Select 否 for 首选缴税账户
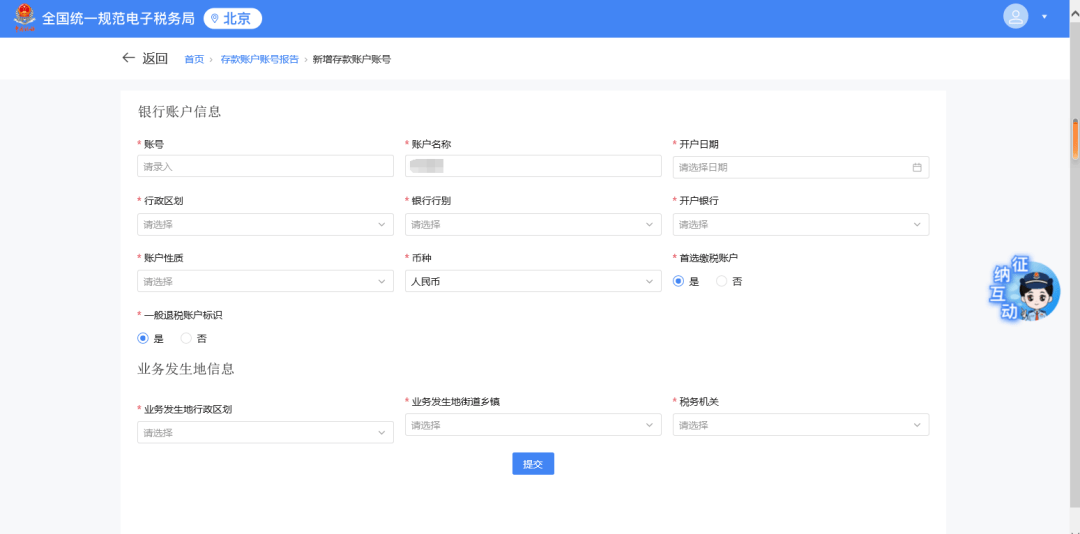 (x=721, y=282)
